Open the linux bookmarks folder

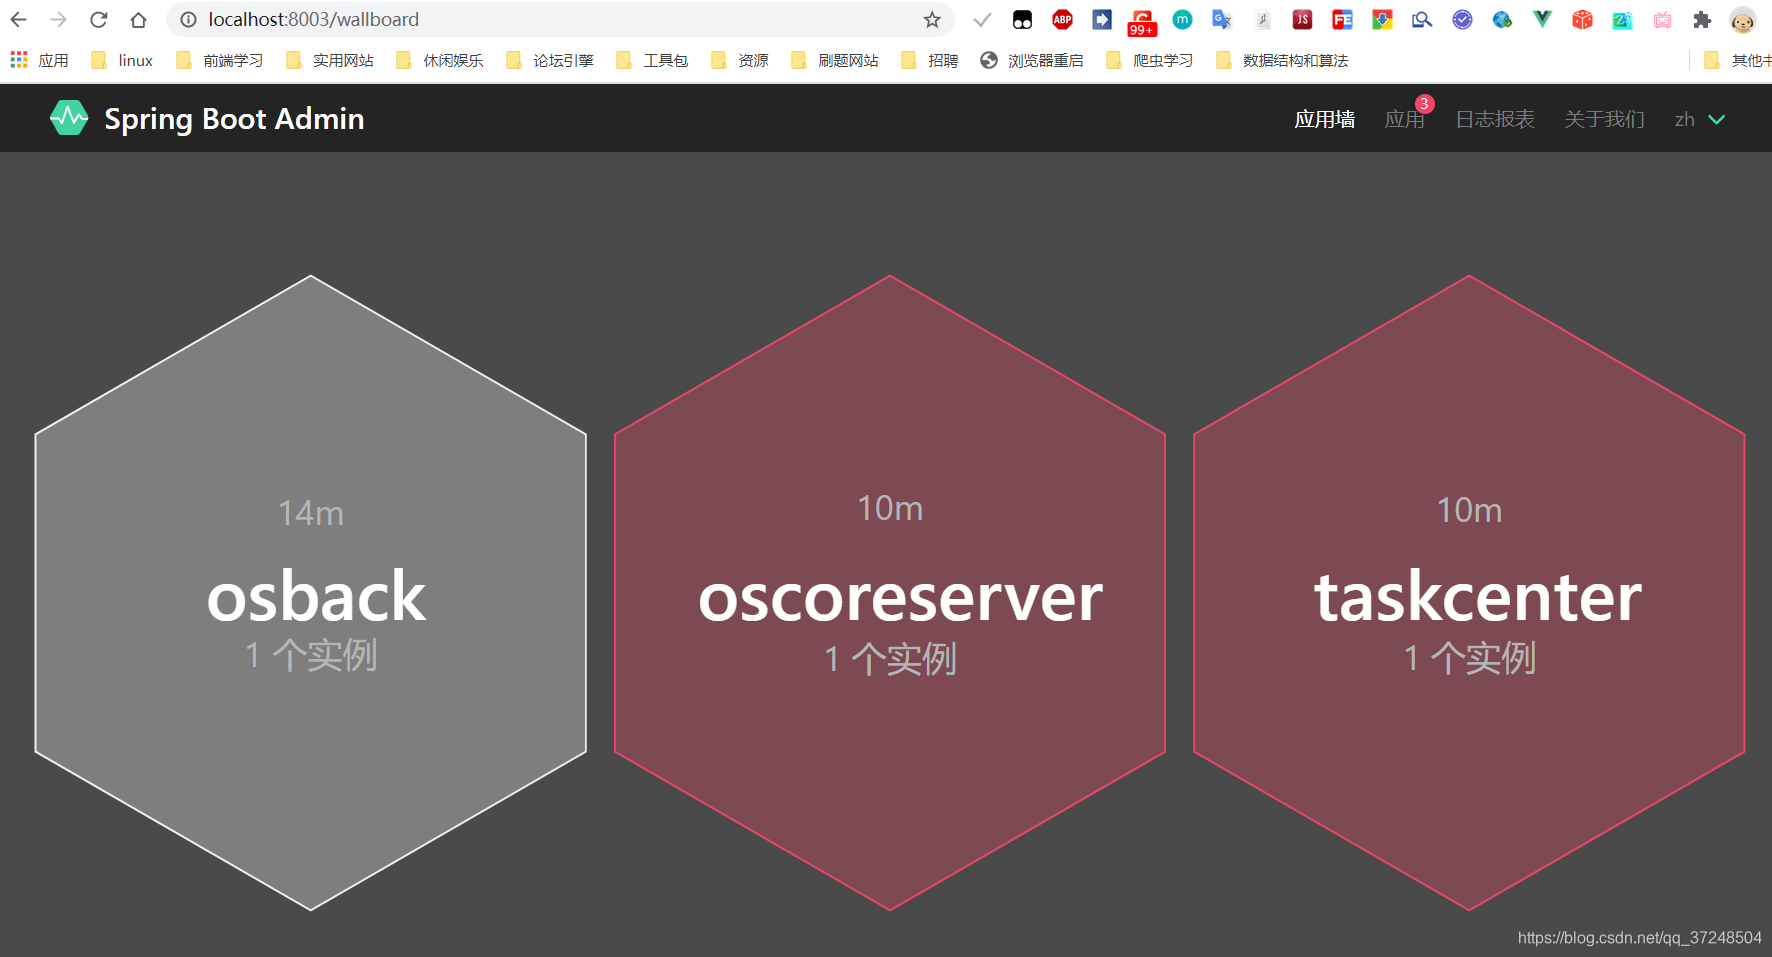pos(122,60)
